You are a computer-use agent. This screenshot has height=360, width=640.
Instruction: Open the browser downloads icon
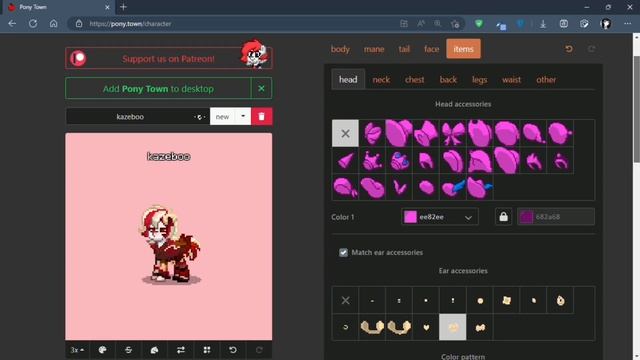point(543,24)
